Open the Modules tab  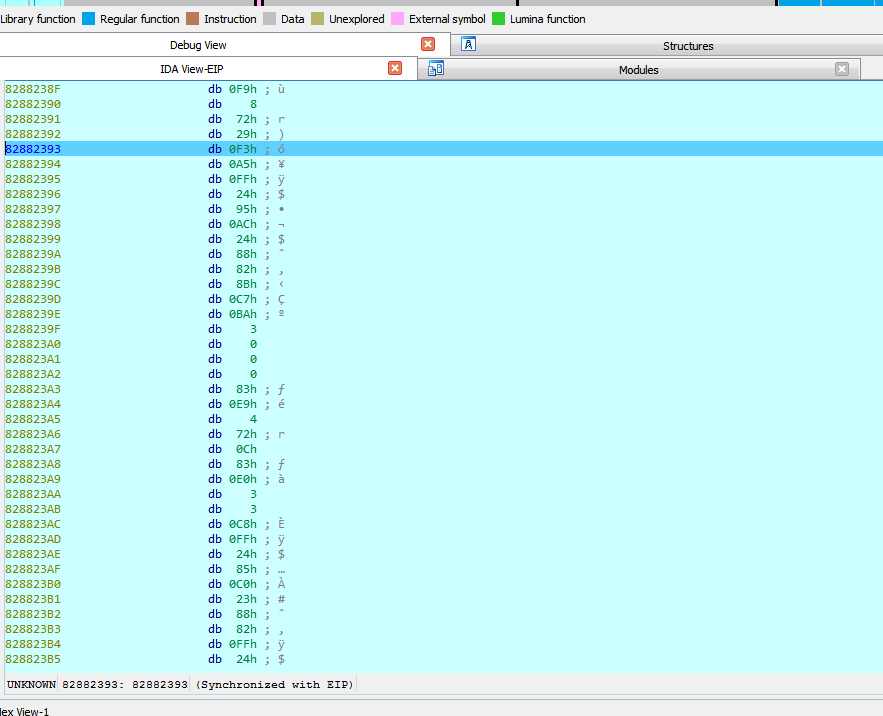click(638, 70)
